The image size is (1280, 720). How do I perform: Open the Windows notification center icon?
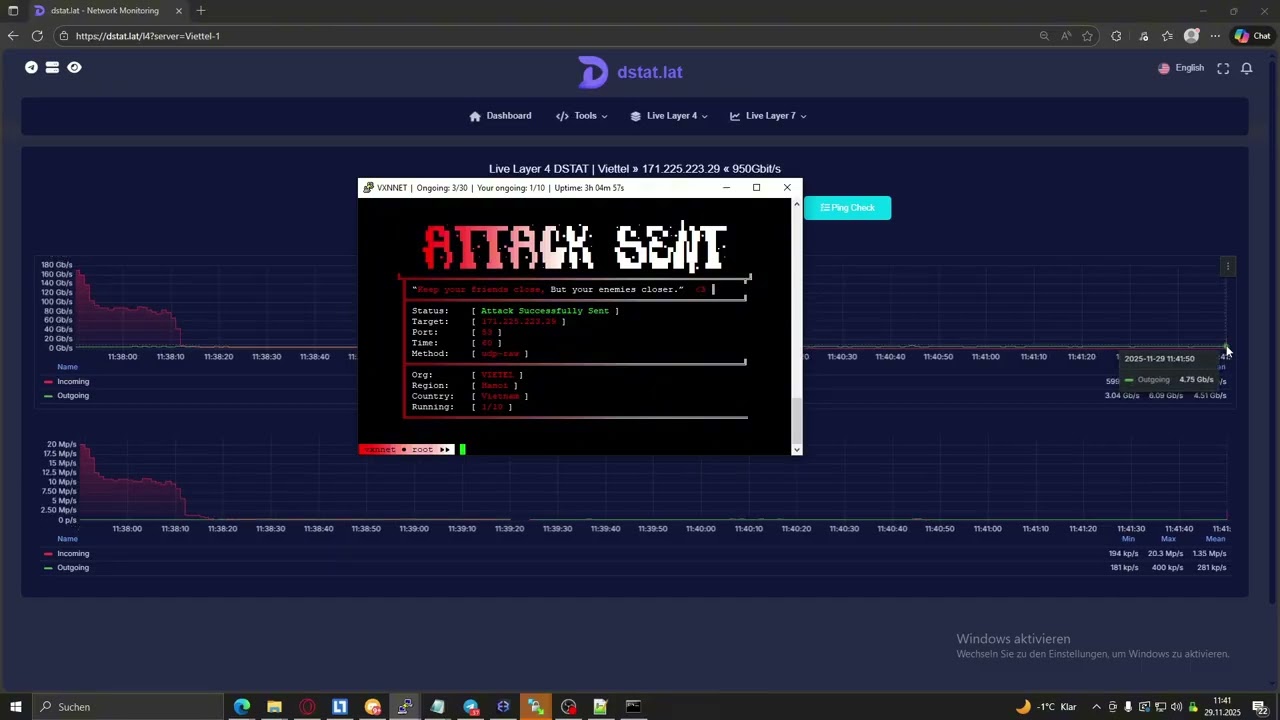(1260, 707)
